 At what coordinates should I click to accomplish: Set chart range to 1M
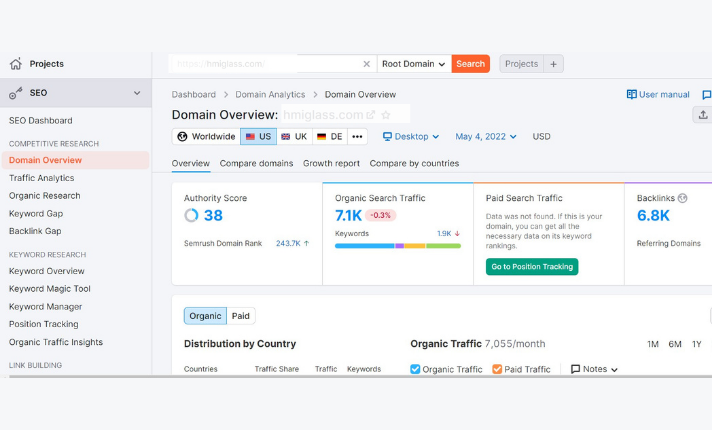tap(653, 344)
